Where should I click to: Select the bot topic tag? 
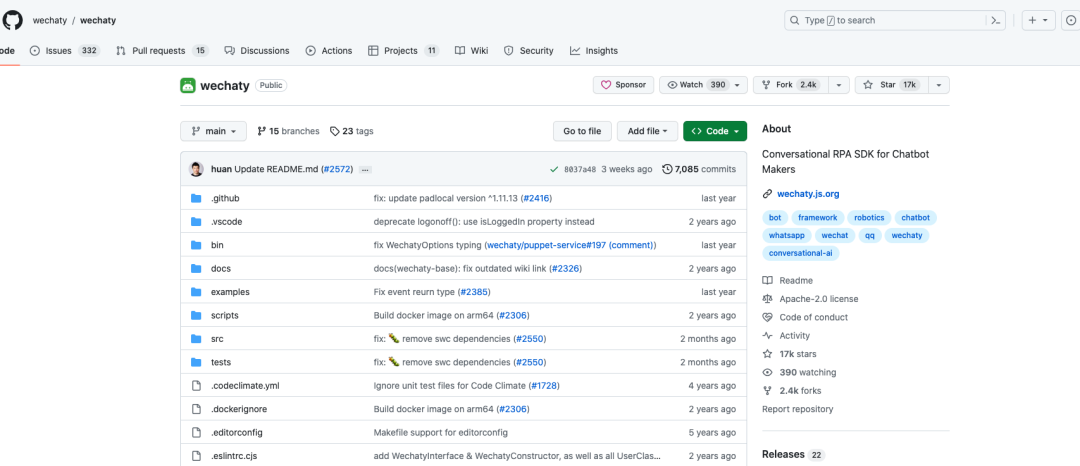775,218
